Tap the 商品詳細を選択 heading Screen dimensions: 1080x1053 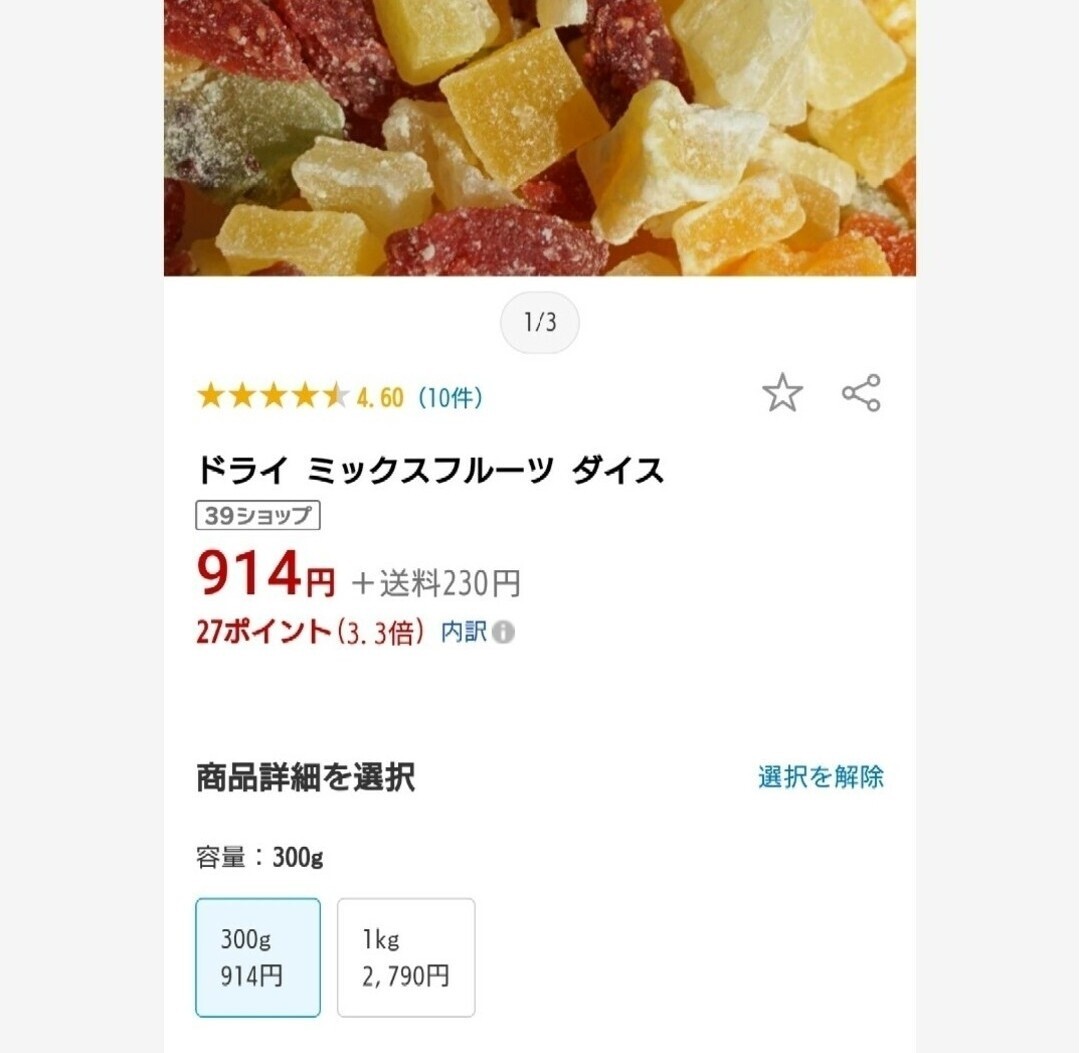pos(306,777)
